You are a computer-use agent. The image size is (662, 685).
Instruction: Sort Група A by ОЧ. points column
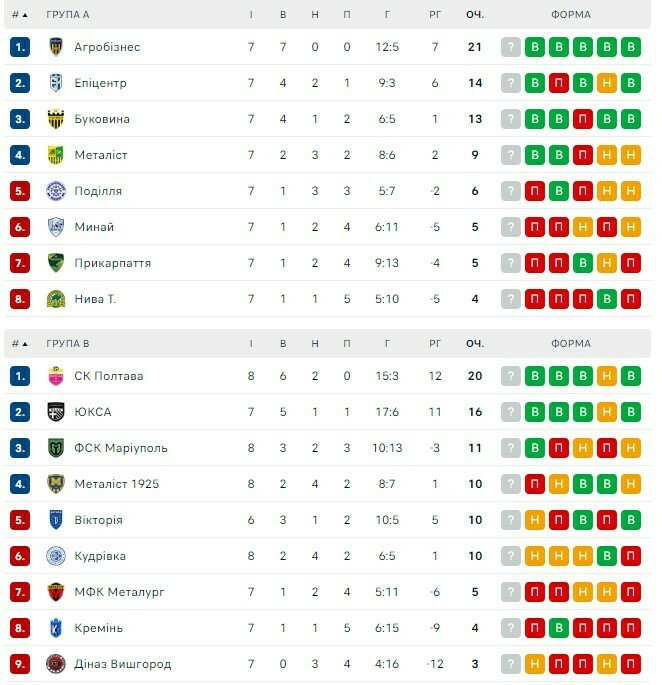(475, 15)
